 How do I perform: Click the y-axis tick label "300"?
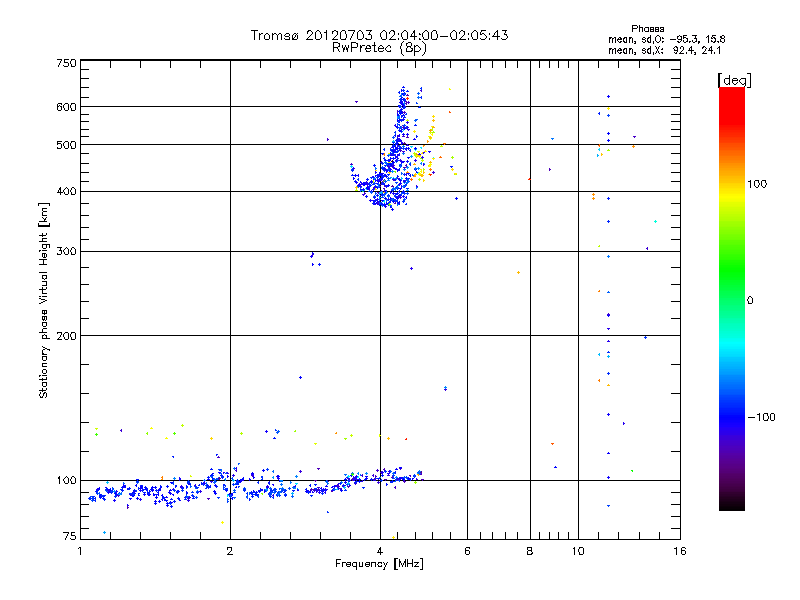[x=67, y=252]
